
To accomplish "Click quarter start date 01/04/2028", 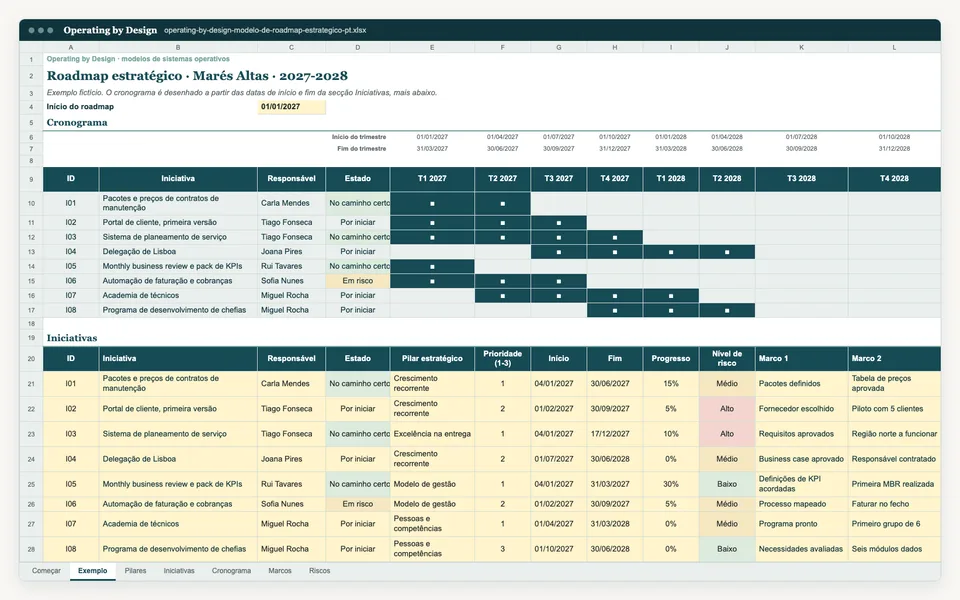I will coord(727,137).
